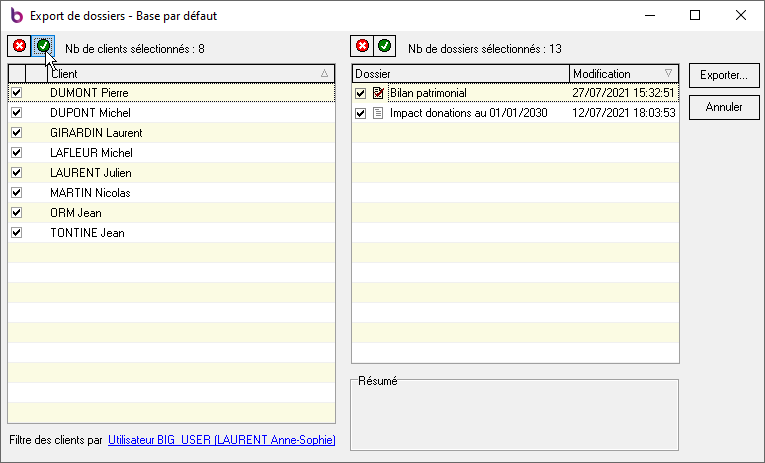The width and height of the screenshot is (765, 463).
Task: Toggle ORM Jean checkbox
Action: tap(17, 212)
